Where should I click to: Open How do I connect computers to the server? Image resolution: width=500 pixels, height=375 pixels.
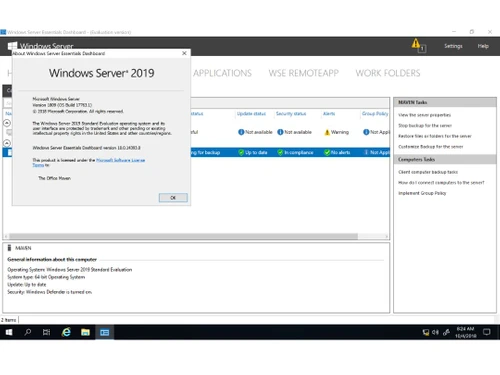[441, 183]
